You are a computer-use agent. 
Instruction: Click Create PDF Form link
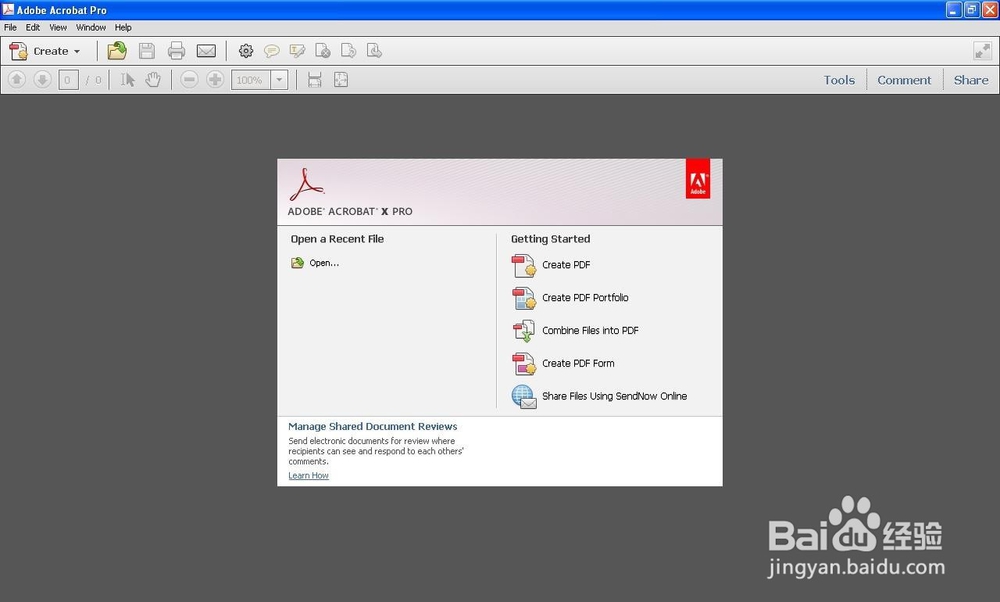[578, 363]
